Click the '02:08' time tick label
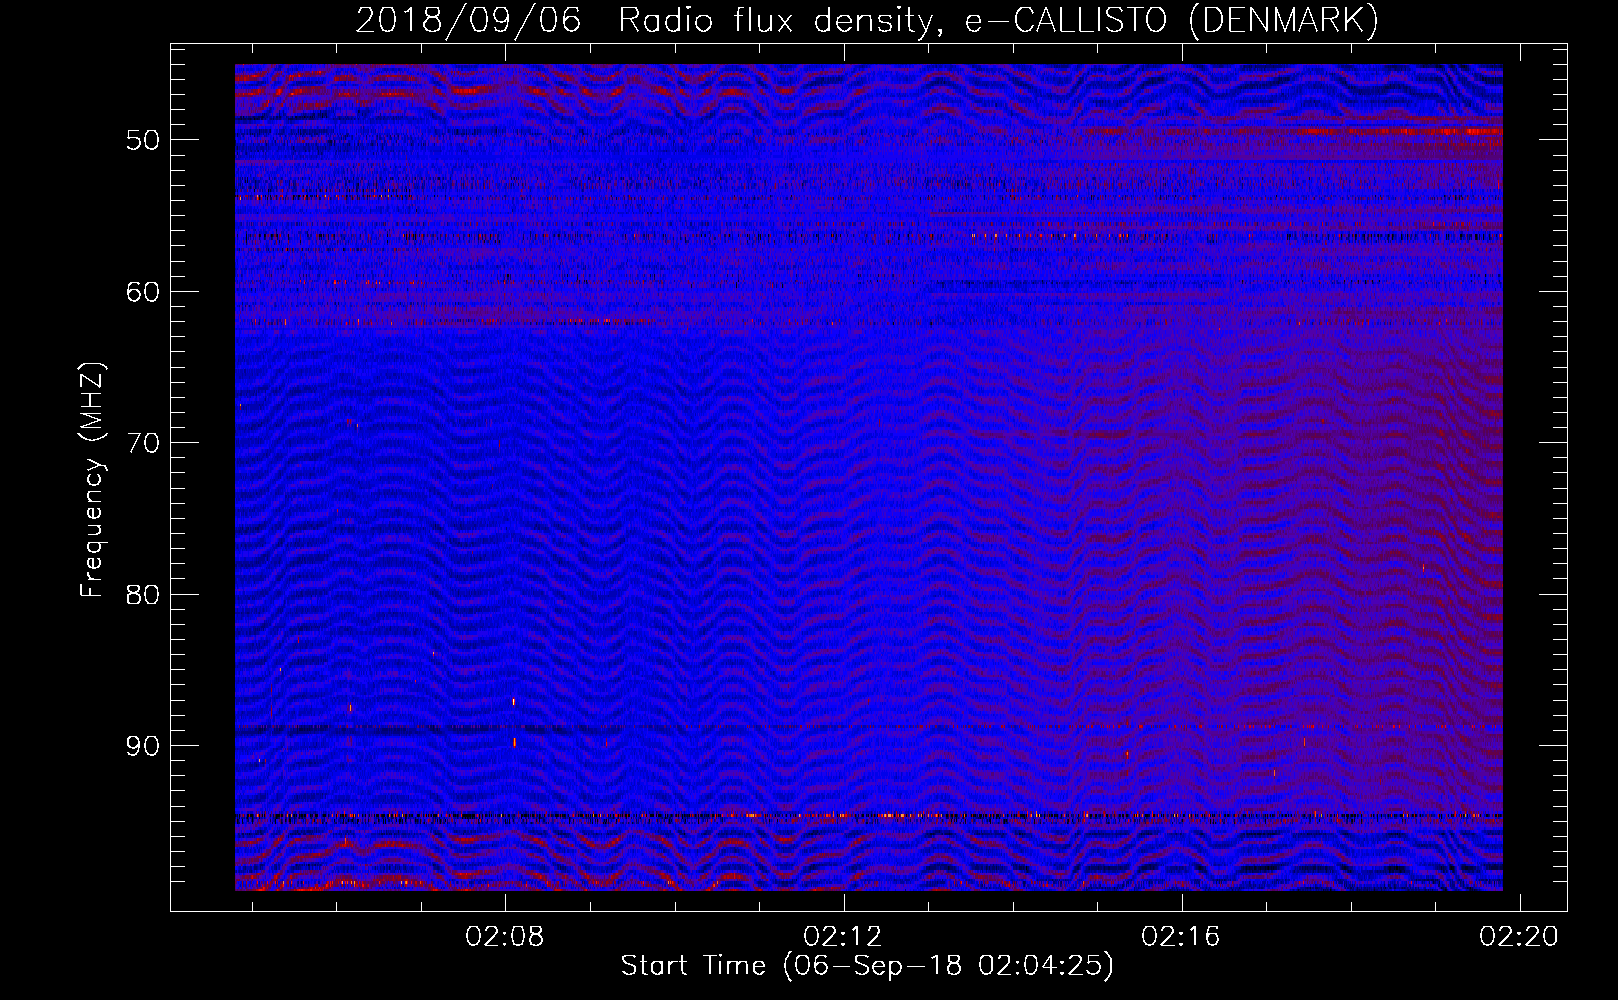The image size is (1618, 1000). tap(505, 937)
